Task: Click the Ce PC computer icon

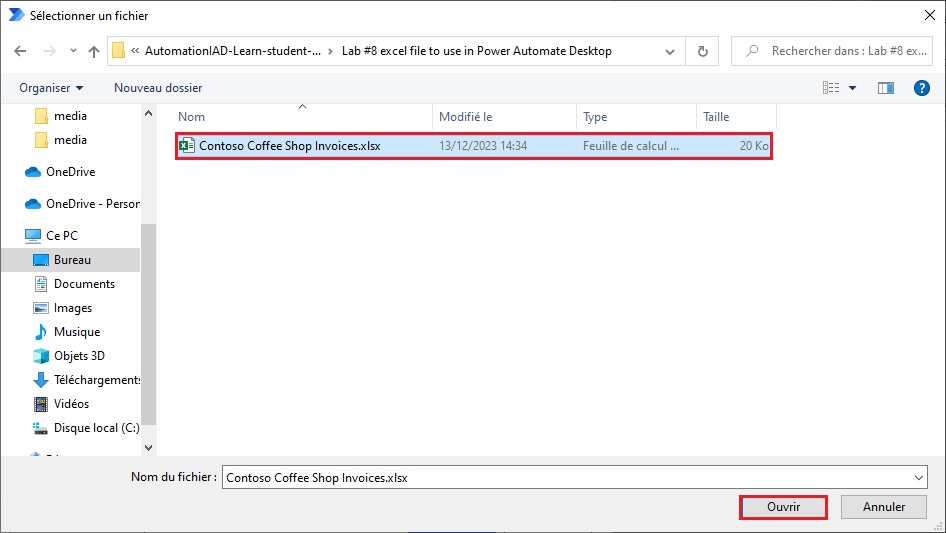Action: pos(33,235)
